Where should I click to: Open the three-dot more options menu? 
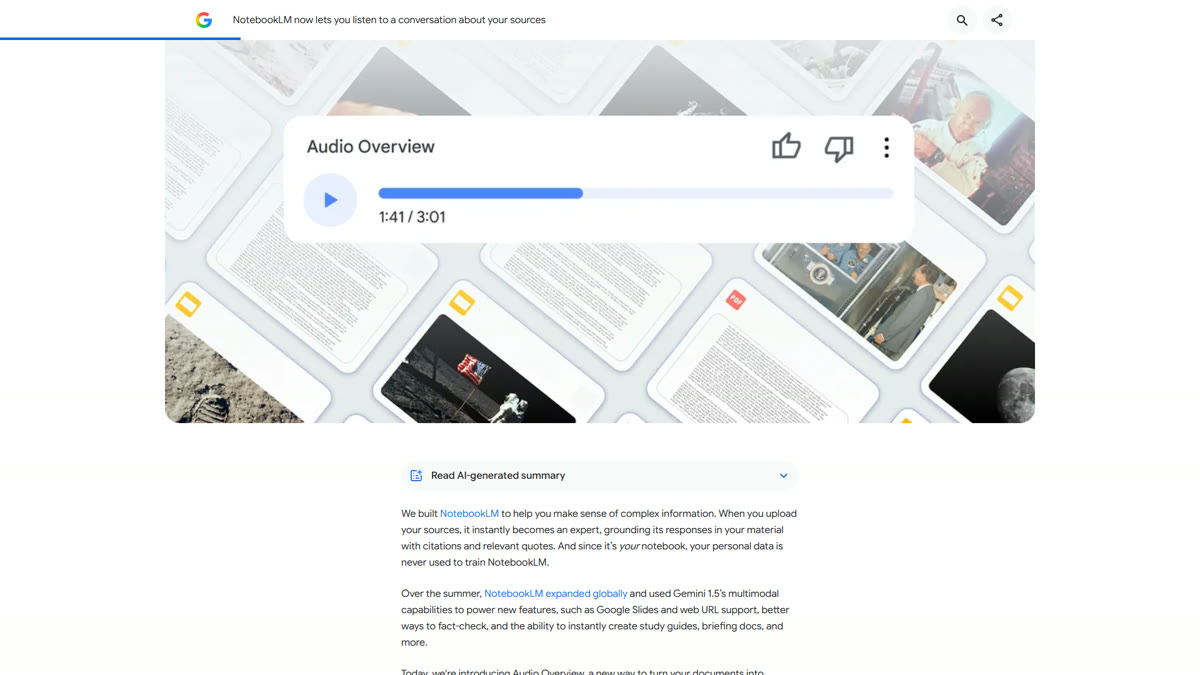pyautogui.click(x=886, y=148)
